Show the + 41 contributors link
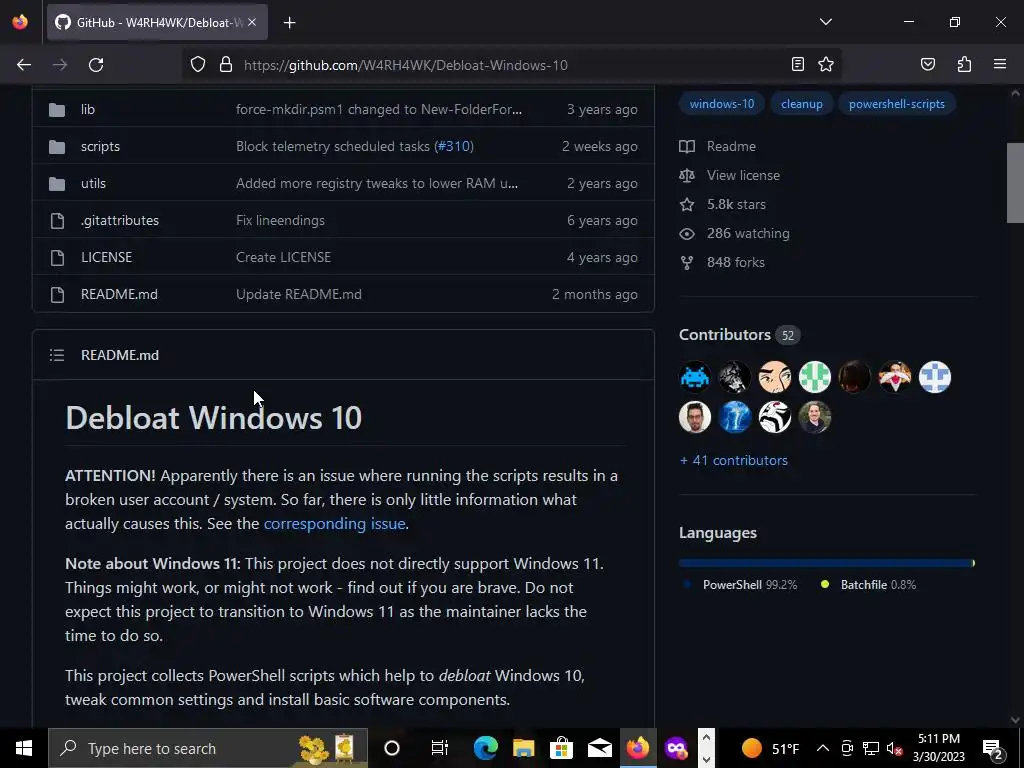The image size is (1024, 768). pyautogui.click(x=733, y=460)
